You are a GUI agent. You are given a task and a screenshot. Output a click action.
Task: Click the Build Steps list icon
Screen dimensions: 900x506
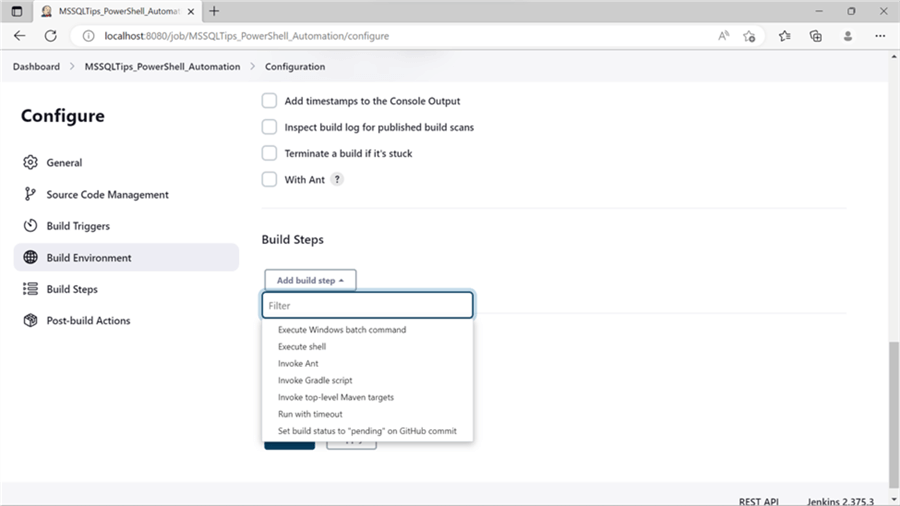pos(30,289)
